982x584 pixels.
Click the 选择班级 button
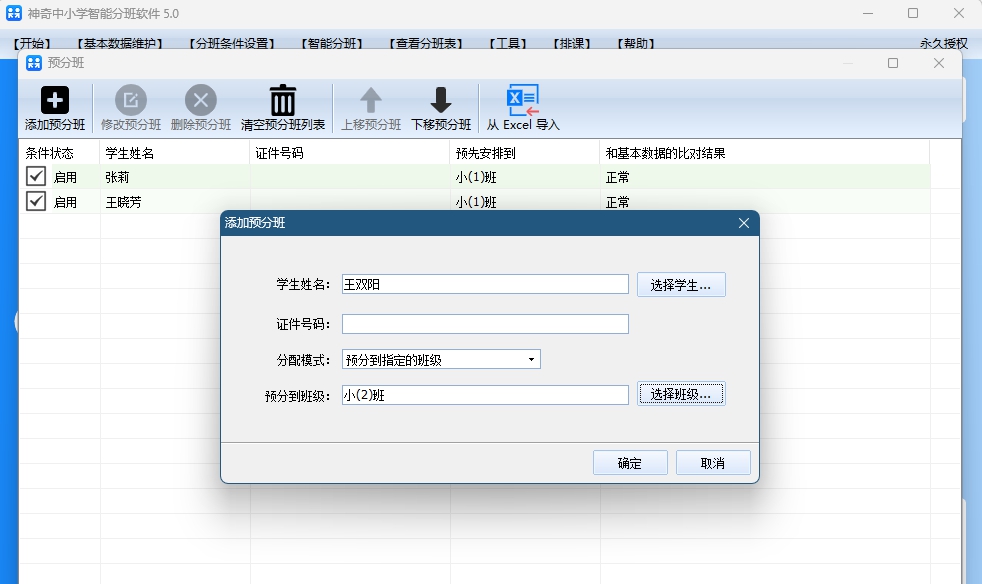(681, 394)
